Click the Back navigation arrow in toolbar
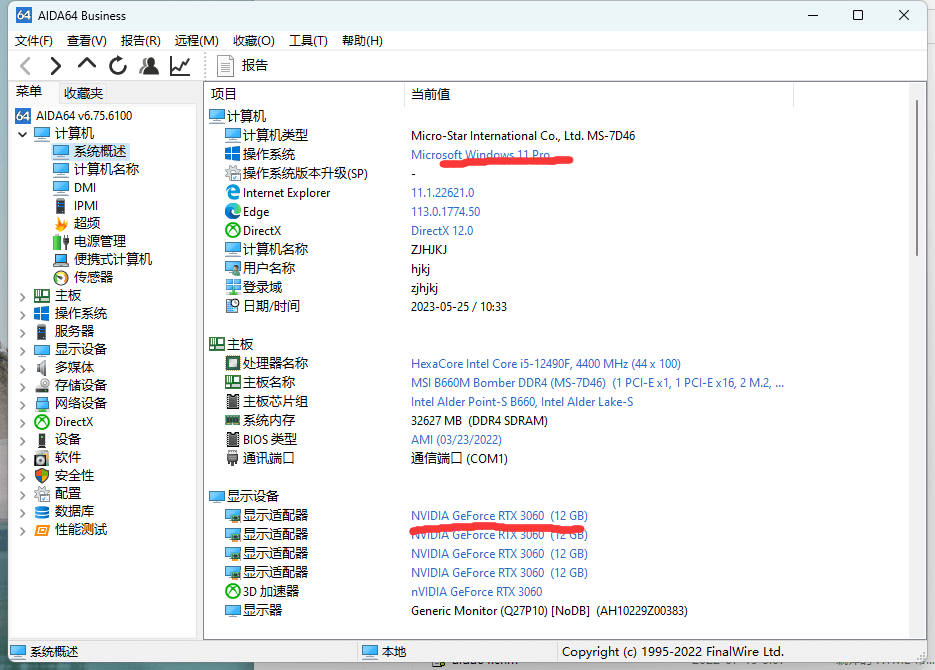The height and width of the screenshot is (670, 935). click(26, 66)
